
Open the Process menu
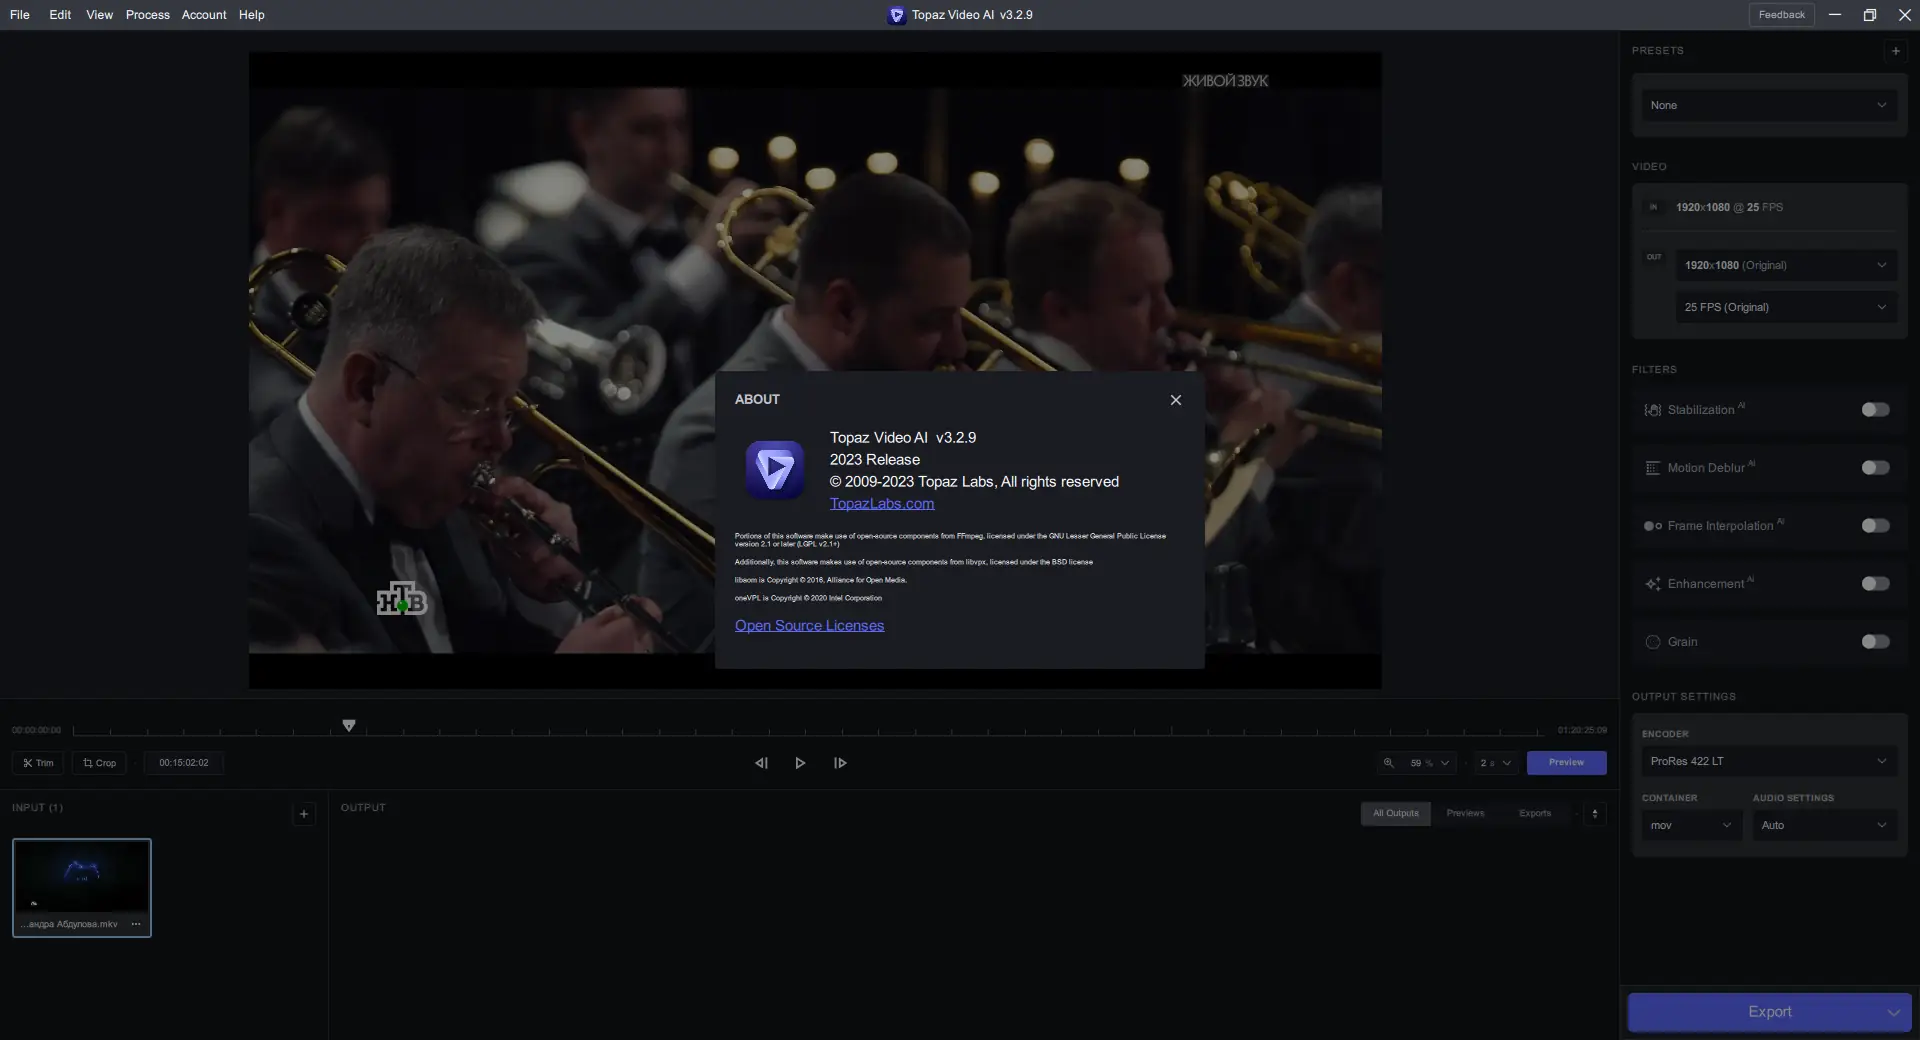(x=147, y=15)
